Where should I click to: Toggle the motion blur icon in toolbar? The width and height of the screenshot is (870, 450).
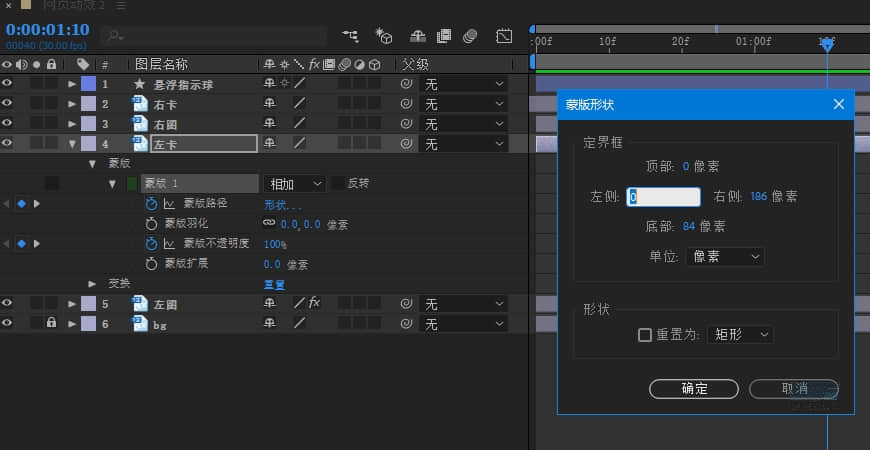pos(471,36)
